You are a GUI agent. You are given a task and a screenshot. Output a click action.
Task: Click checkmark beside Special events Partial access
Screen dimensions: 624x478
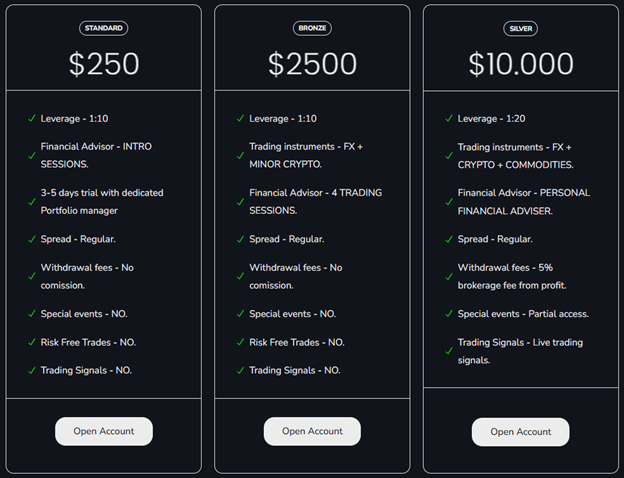(449, 314)
